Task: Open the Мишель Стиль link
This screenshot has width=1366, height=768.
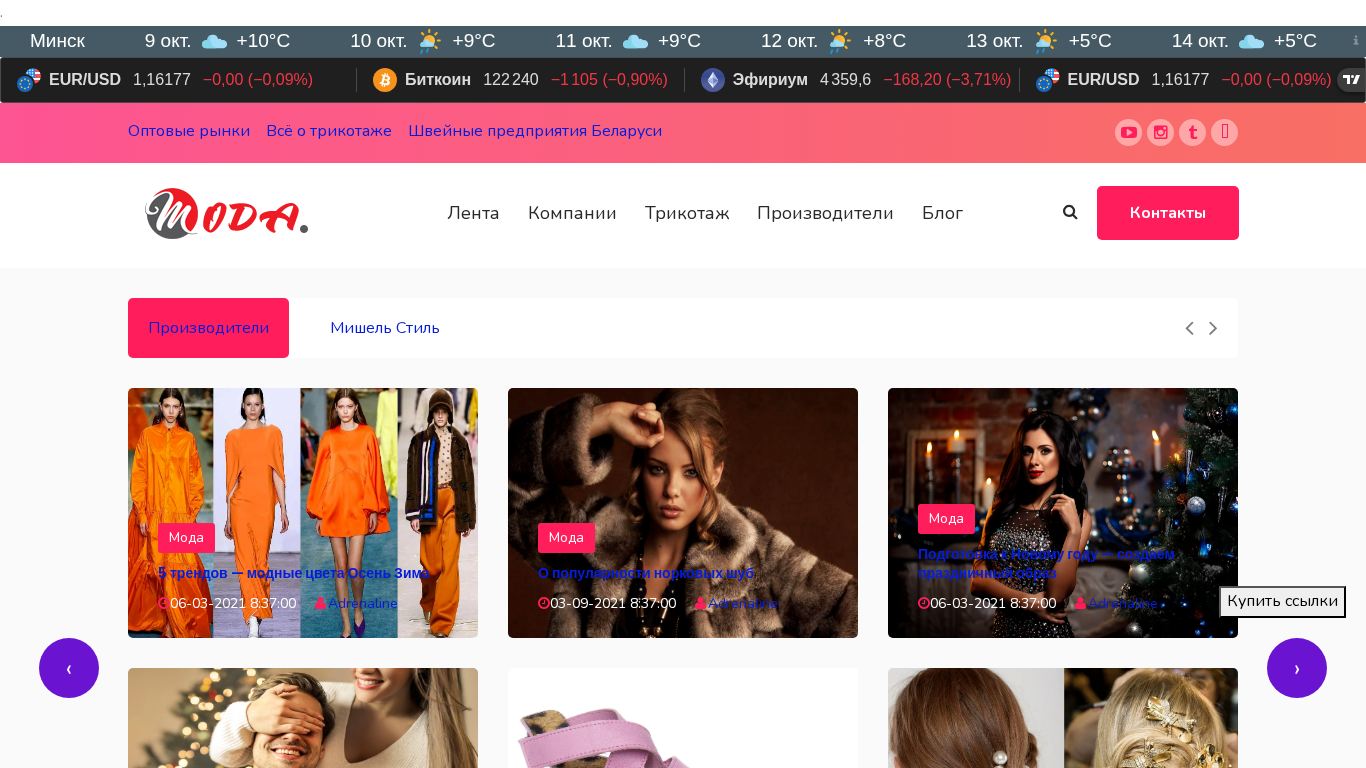Action: (x=385, y=328)
